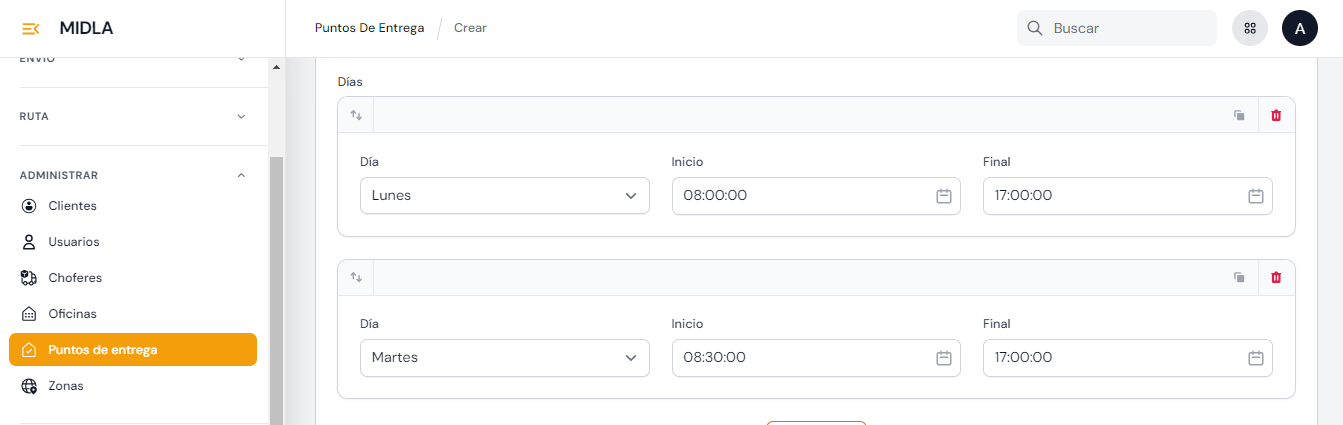Click the Puntos De Entrega breadcrumb link

(x=369, y=28)
